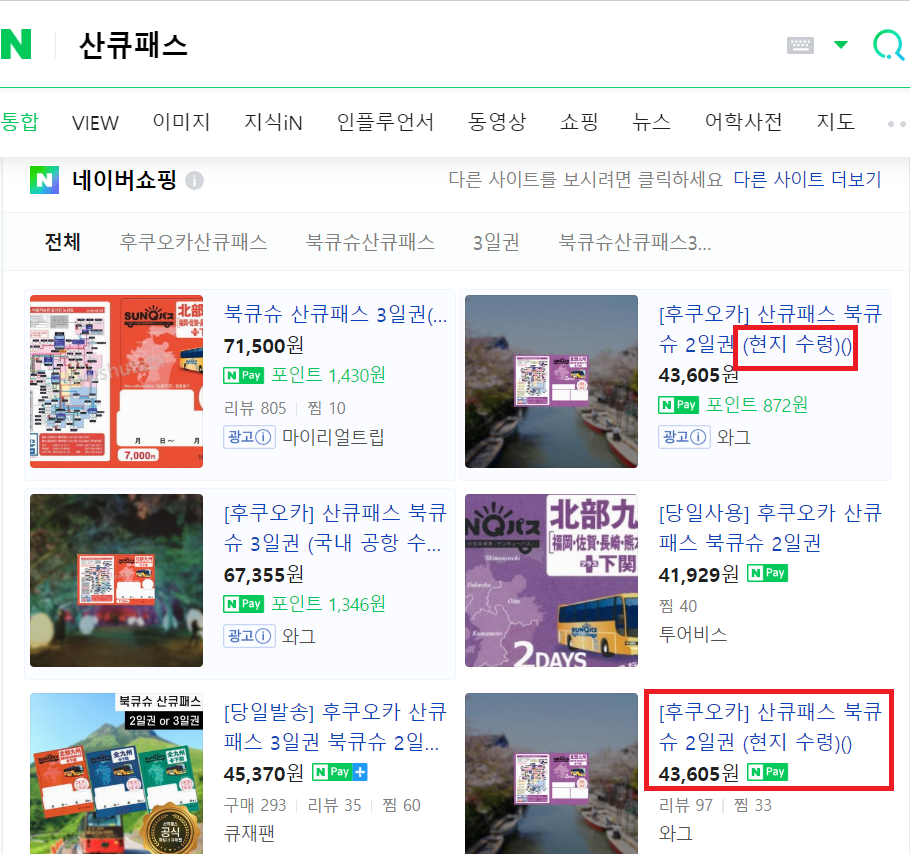This screenshot has width=910, height=854.
Task: Click the 광고 badge in the 포인트 872원 listing
Action: 684,437
